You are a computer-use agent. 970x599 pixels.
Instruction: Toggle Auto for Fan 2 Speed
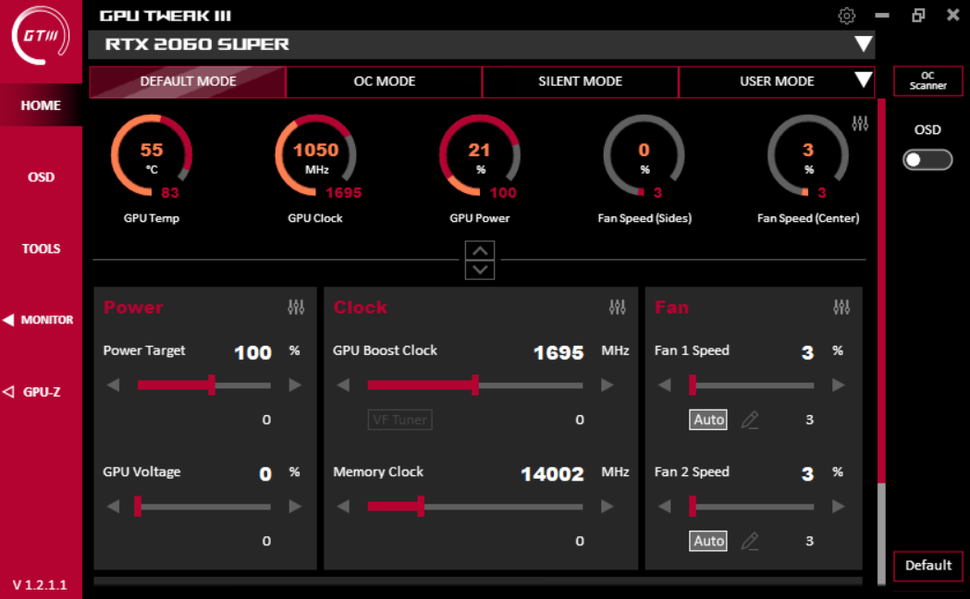coord(708,541)
